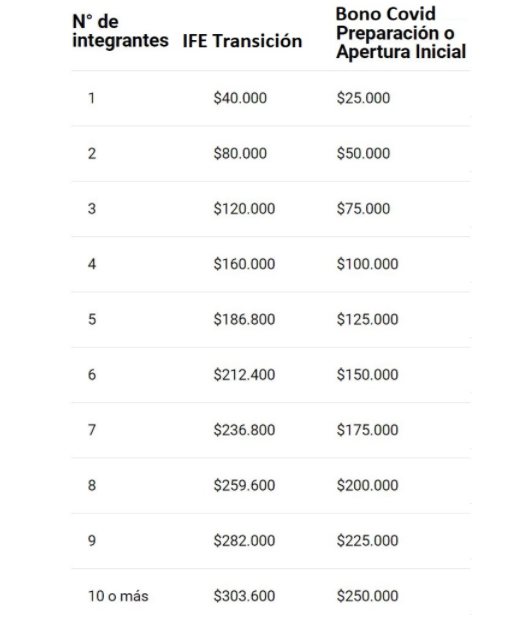
Task: Click the $225.000 Bono value
Action: tap(368, 540)
